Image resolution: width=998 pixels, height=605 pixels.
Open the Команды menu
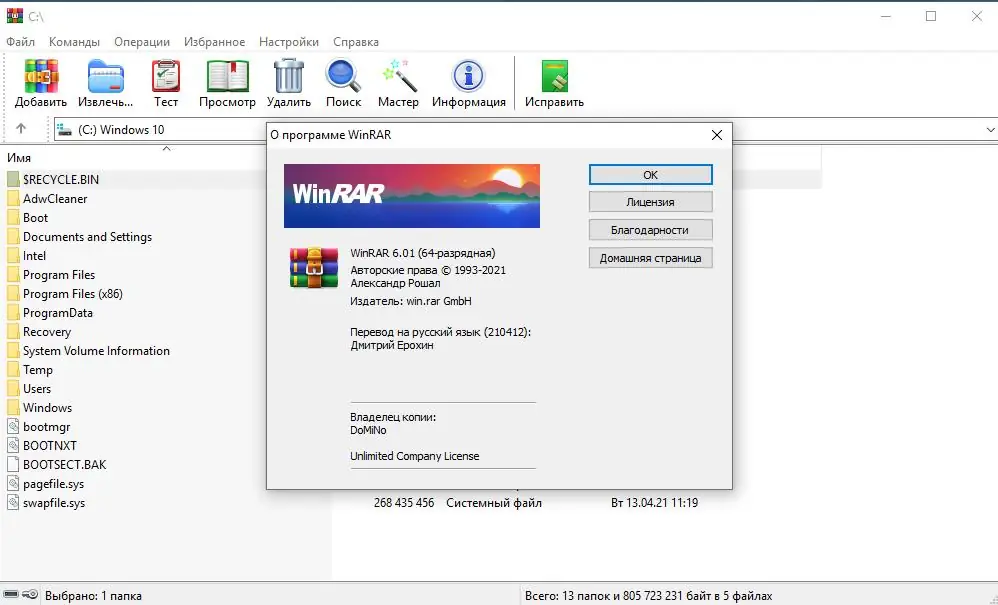[74, 42]
